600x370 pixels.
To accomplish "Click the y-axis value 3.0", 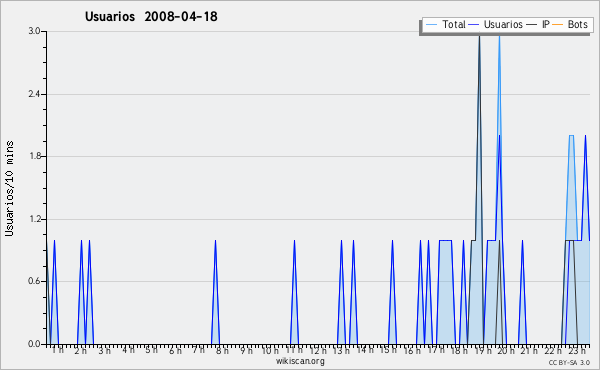I will coord(34,31).
